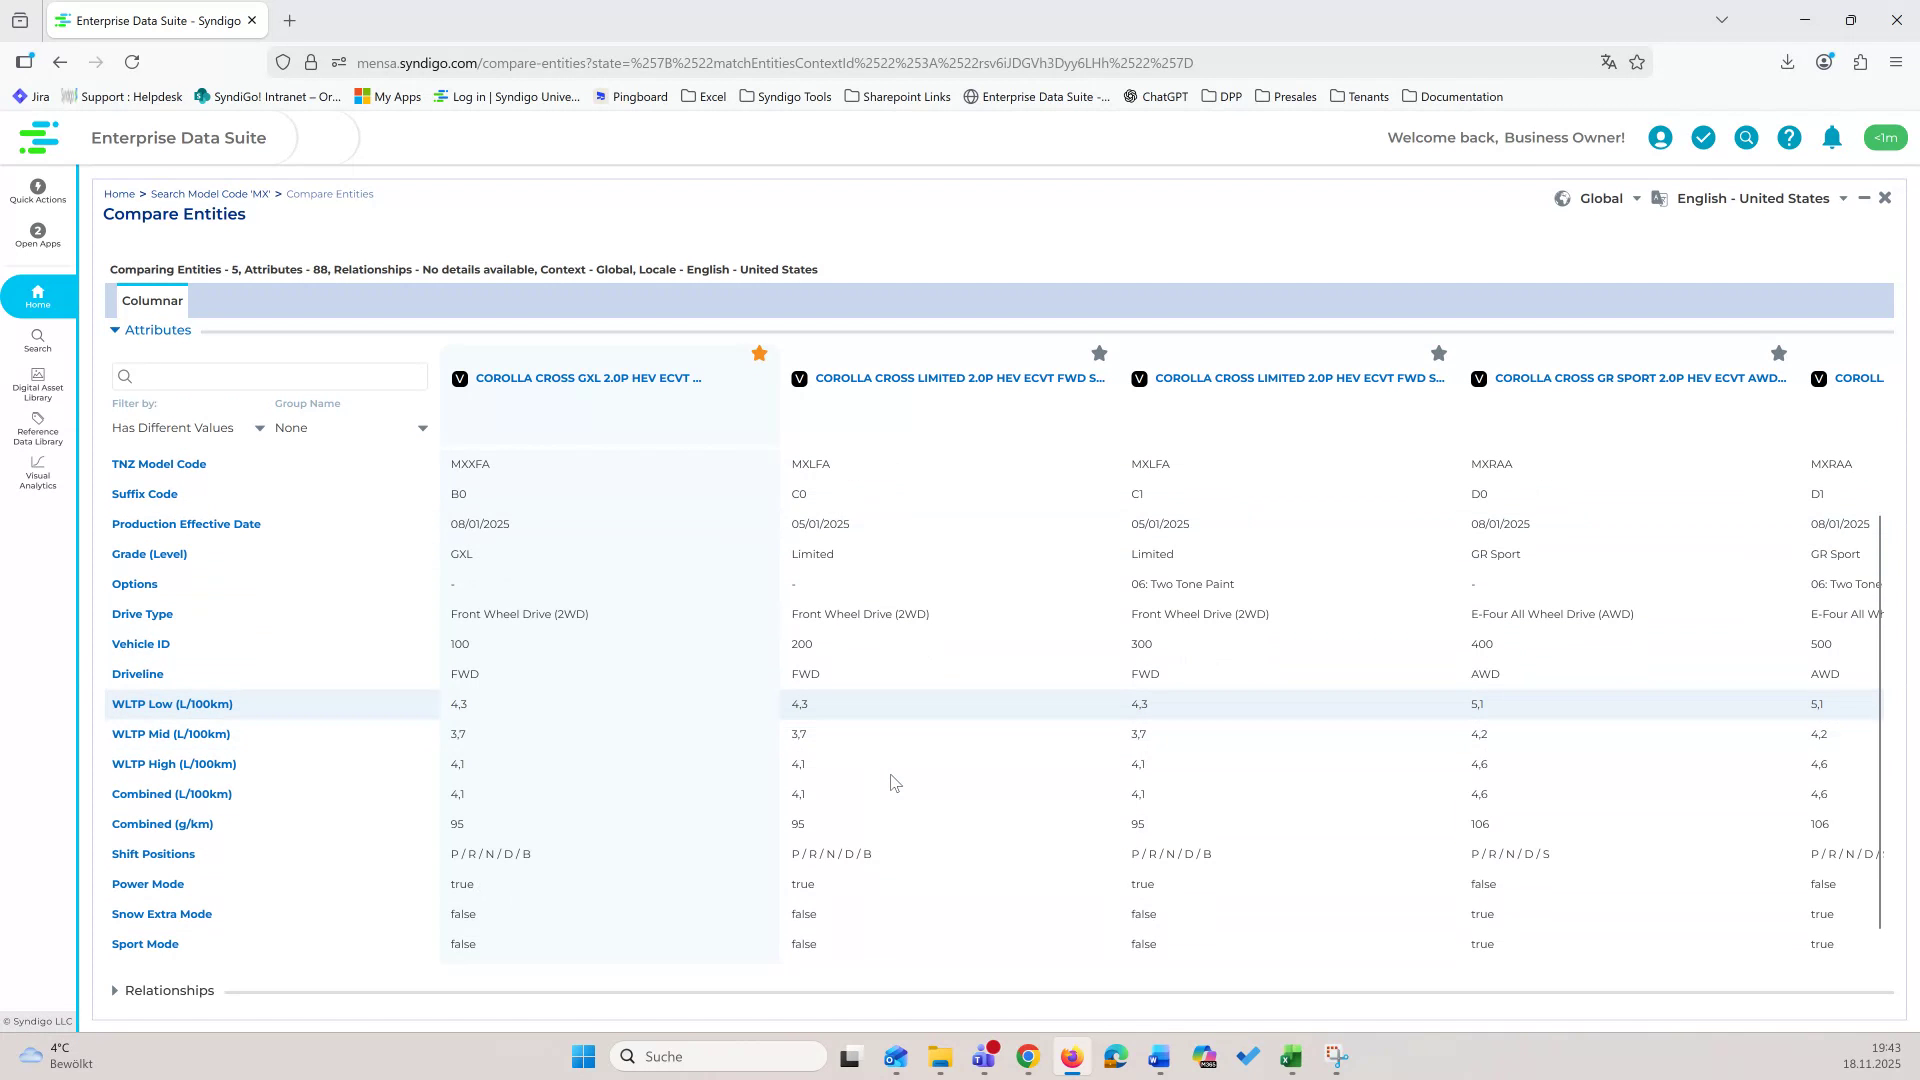Open Quick Actions in the sidebar
The width and height of the screenshot is (1920, 1080).
(37, 190)
